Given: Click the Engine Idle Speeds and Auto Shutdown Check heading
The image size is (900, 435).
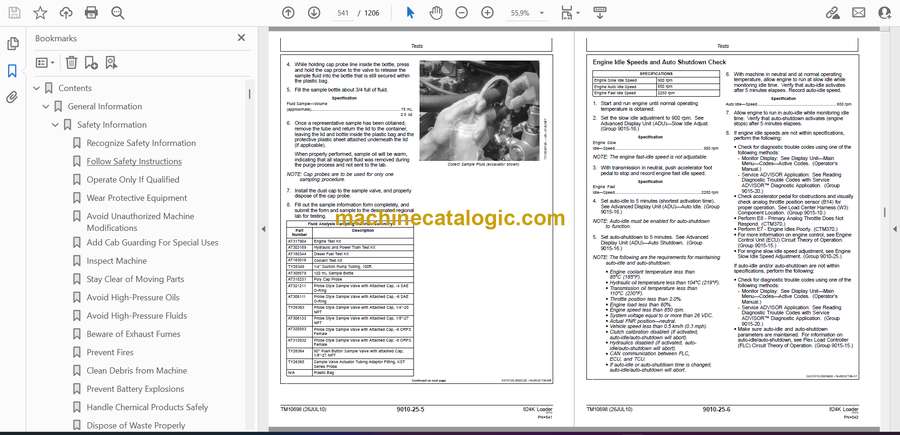Looking at the screenshot, I should (x=659, y=62).
